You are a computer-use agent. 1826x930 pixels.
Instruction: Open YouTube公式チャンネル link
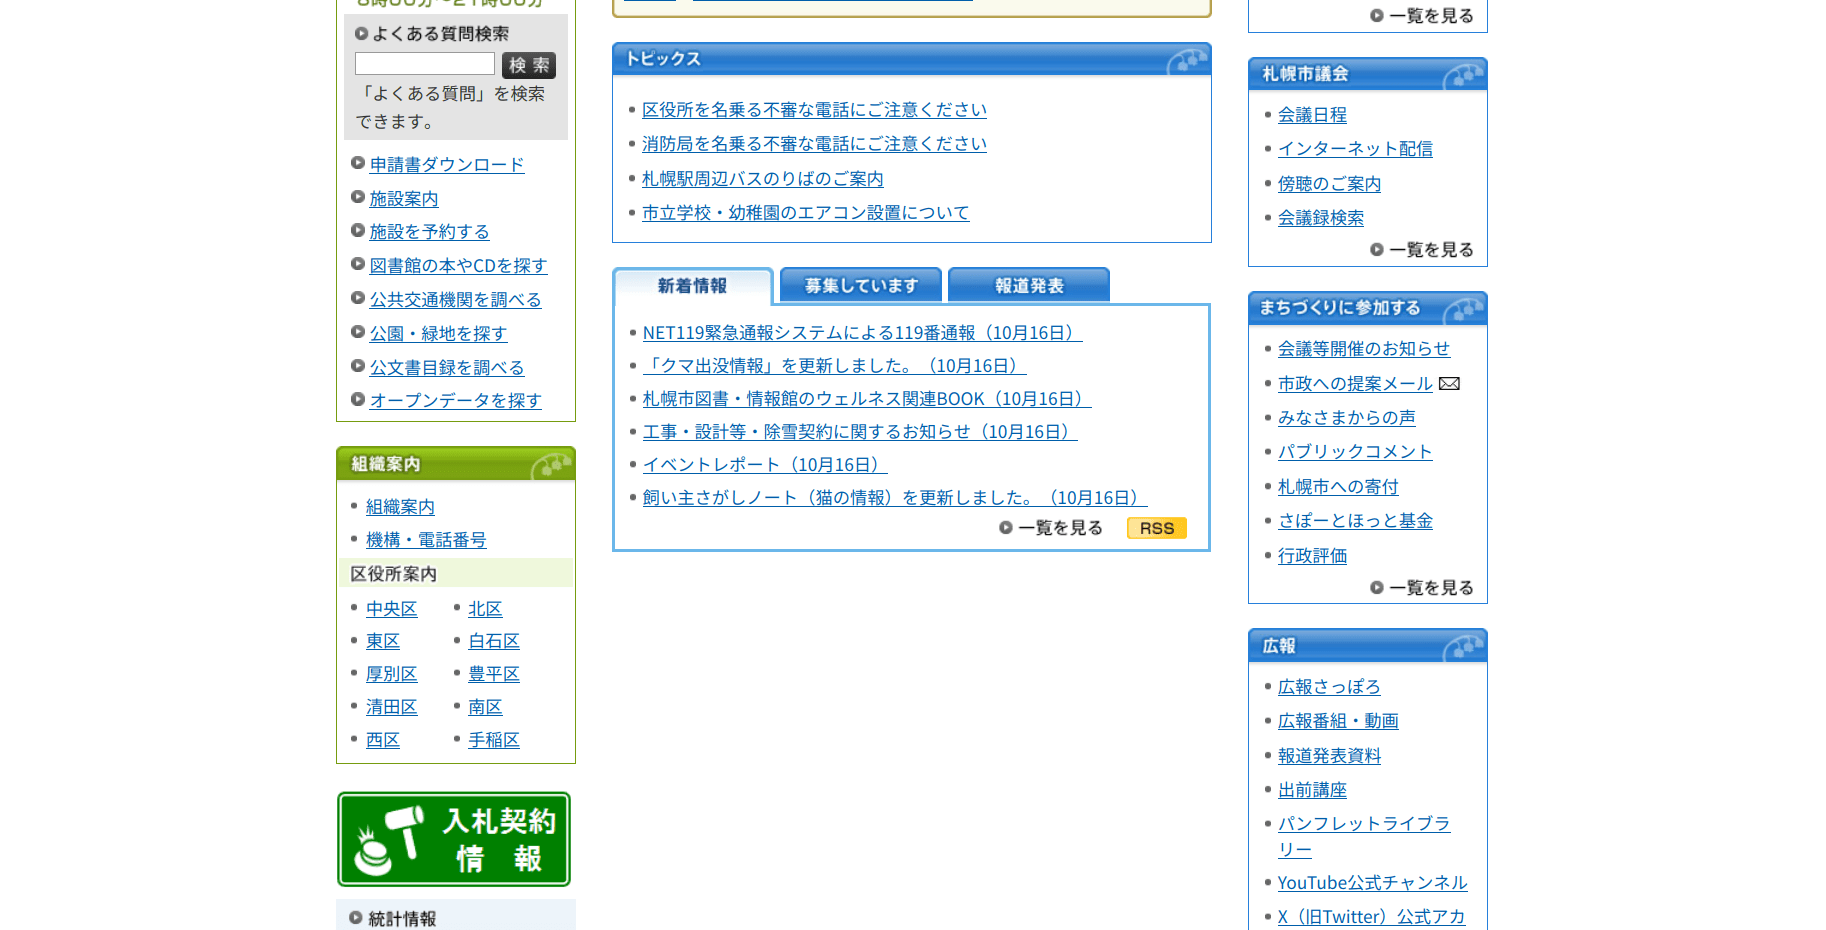(x=1372, y=883)
